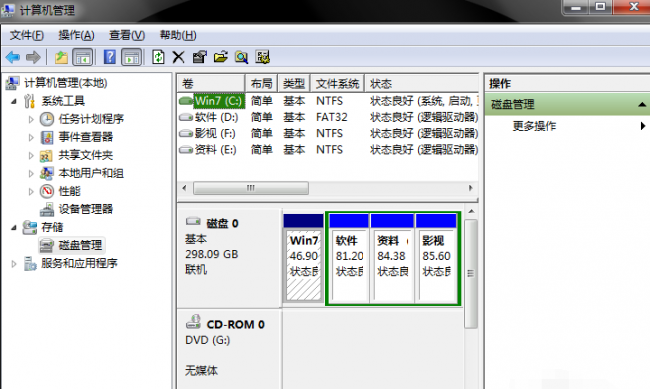This screenshot has width=650, height=389.
Task: Sort by the 类型 column header
Action: (x=294, y=84)
